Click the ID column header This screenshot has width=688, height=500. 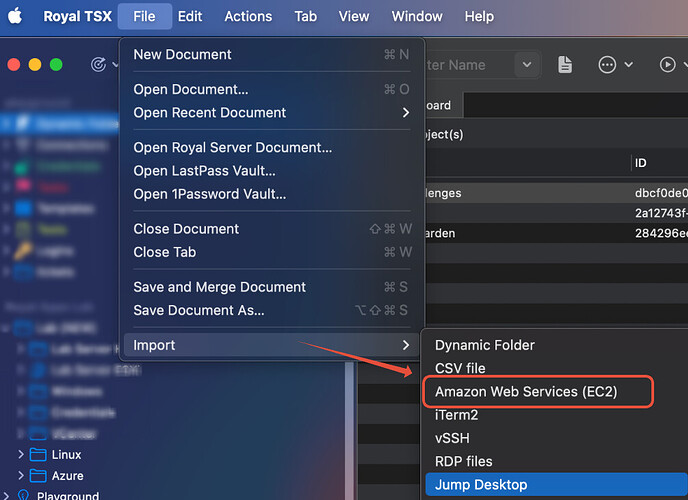pyautogui.click(x=641, y=163)
